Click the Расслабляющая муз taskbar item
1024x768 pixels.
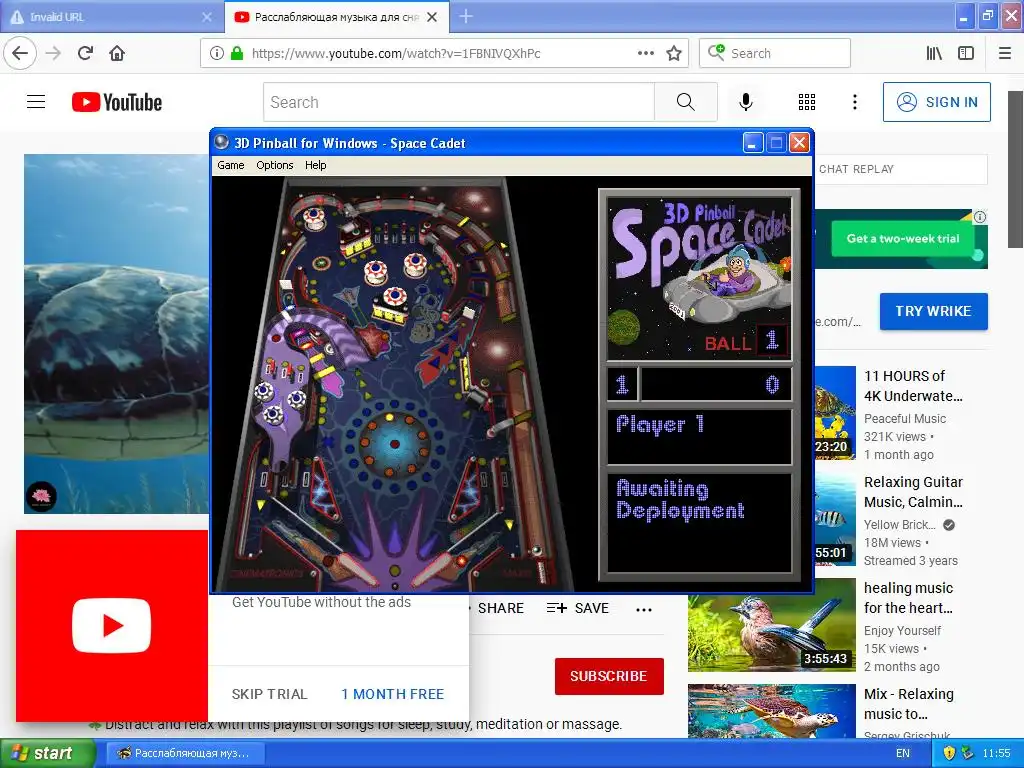[x=185, y=753]
